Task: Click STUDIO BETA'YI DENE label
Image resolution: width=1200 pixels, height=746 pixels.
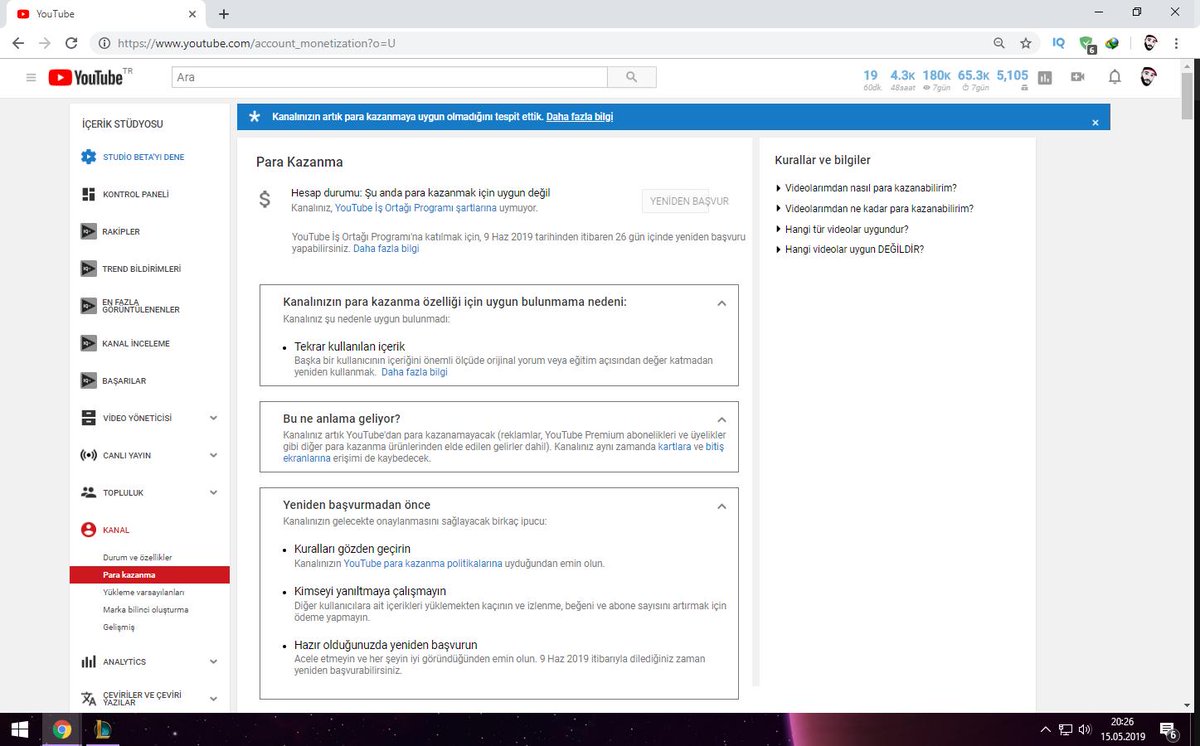Action: coord(143,157)
